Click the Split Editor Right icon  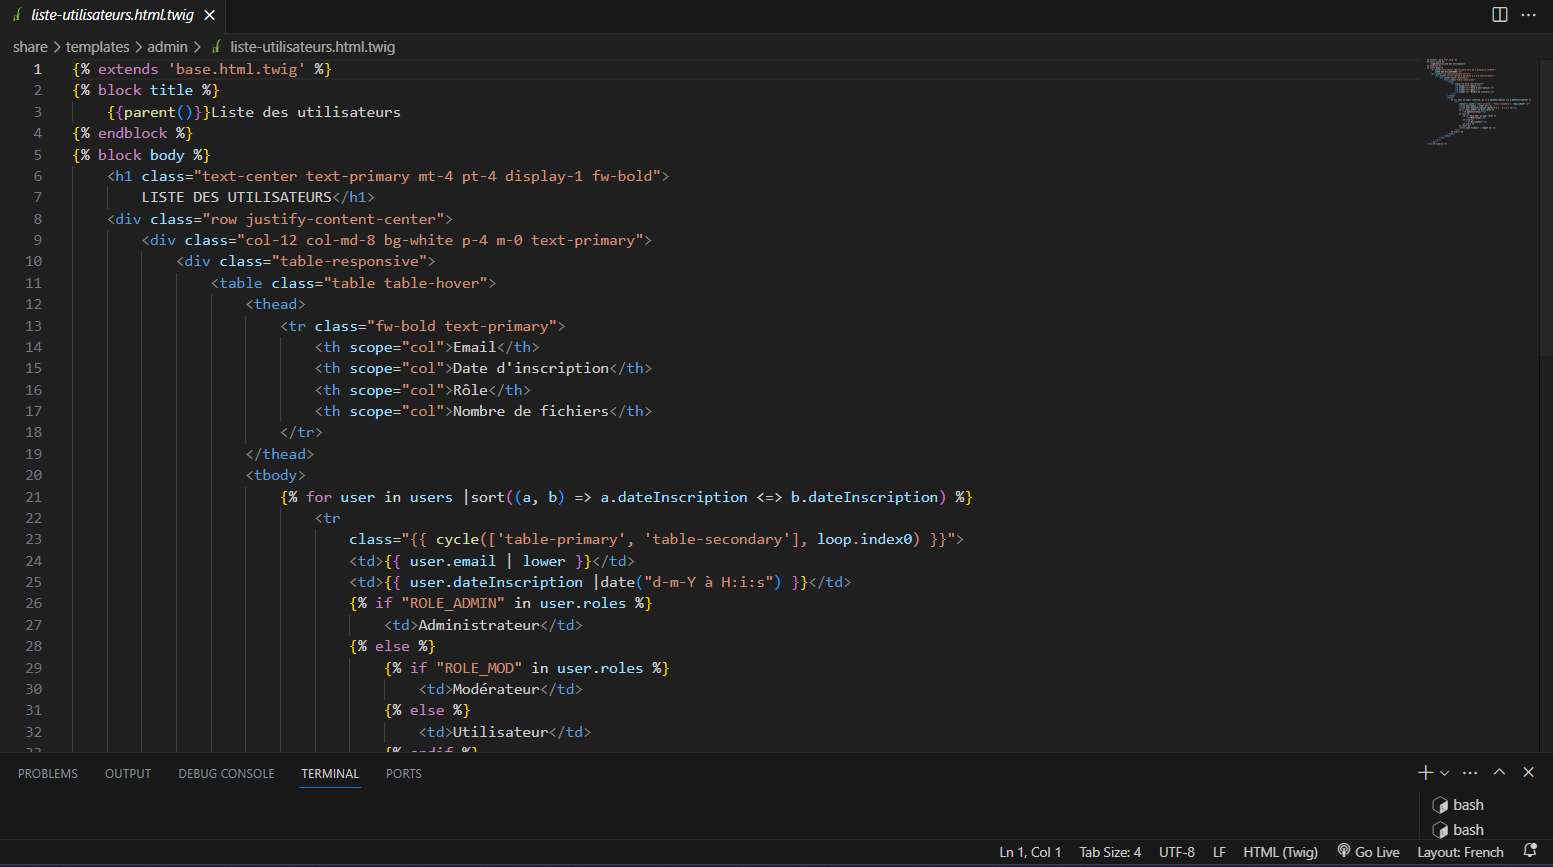(1499, 15)
